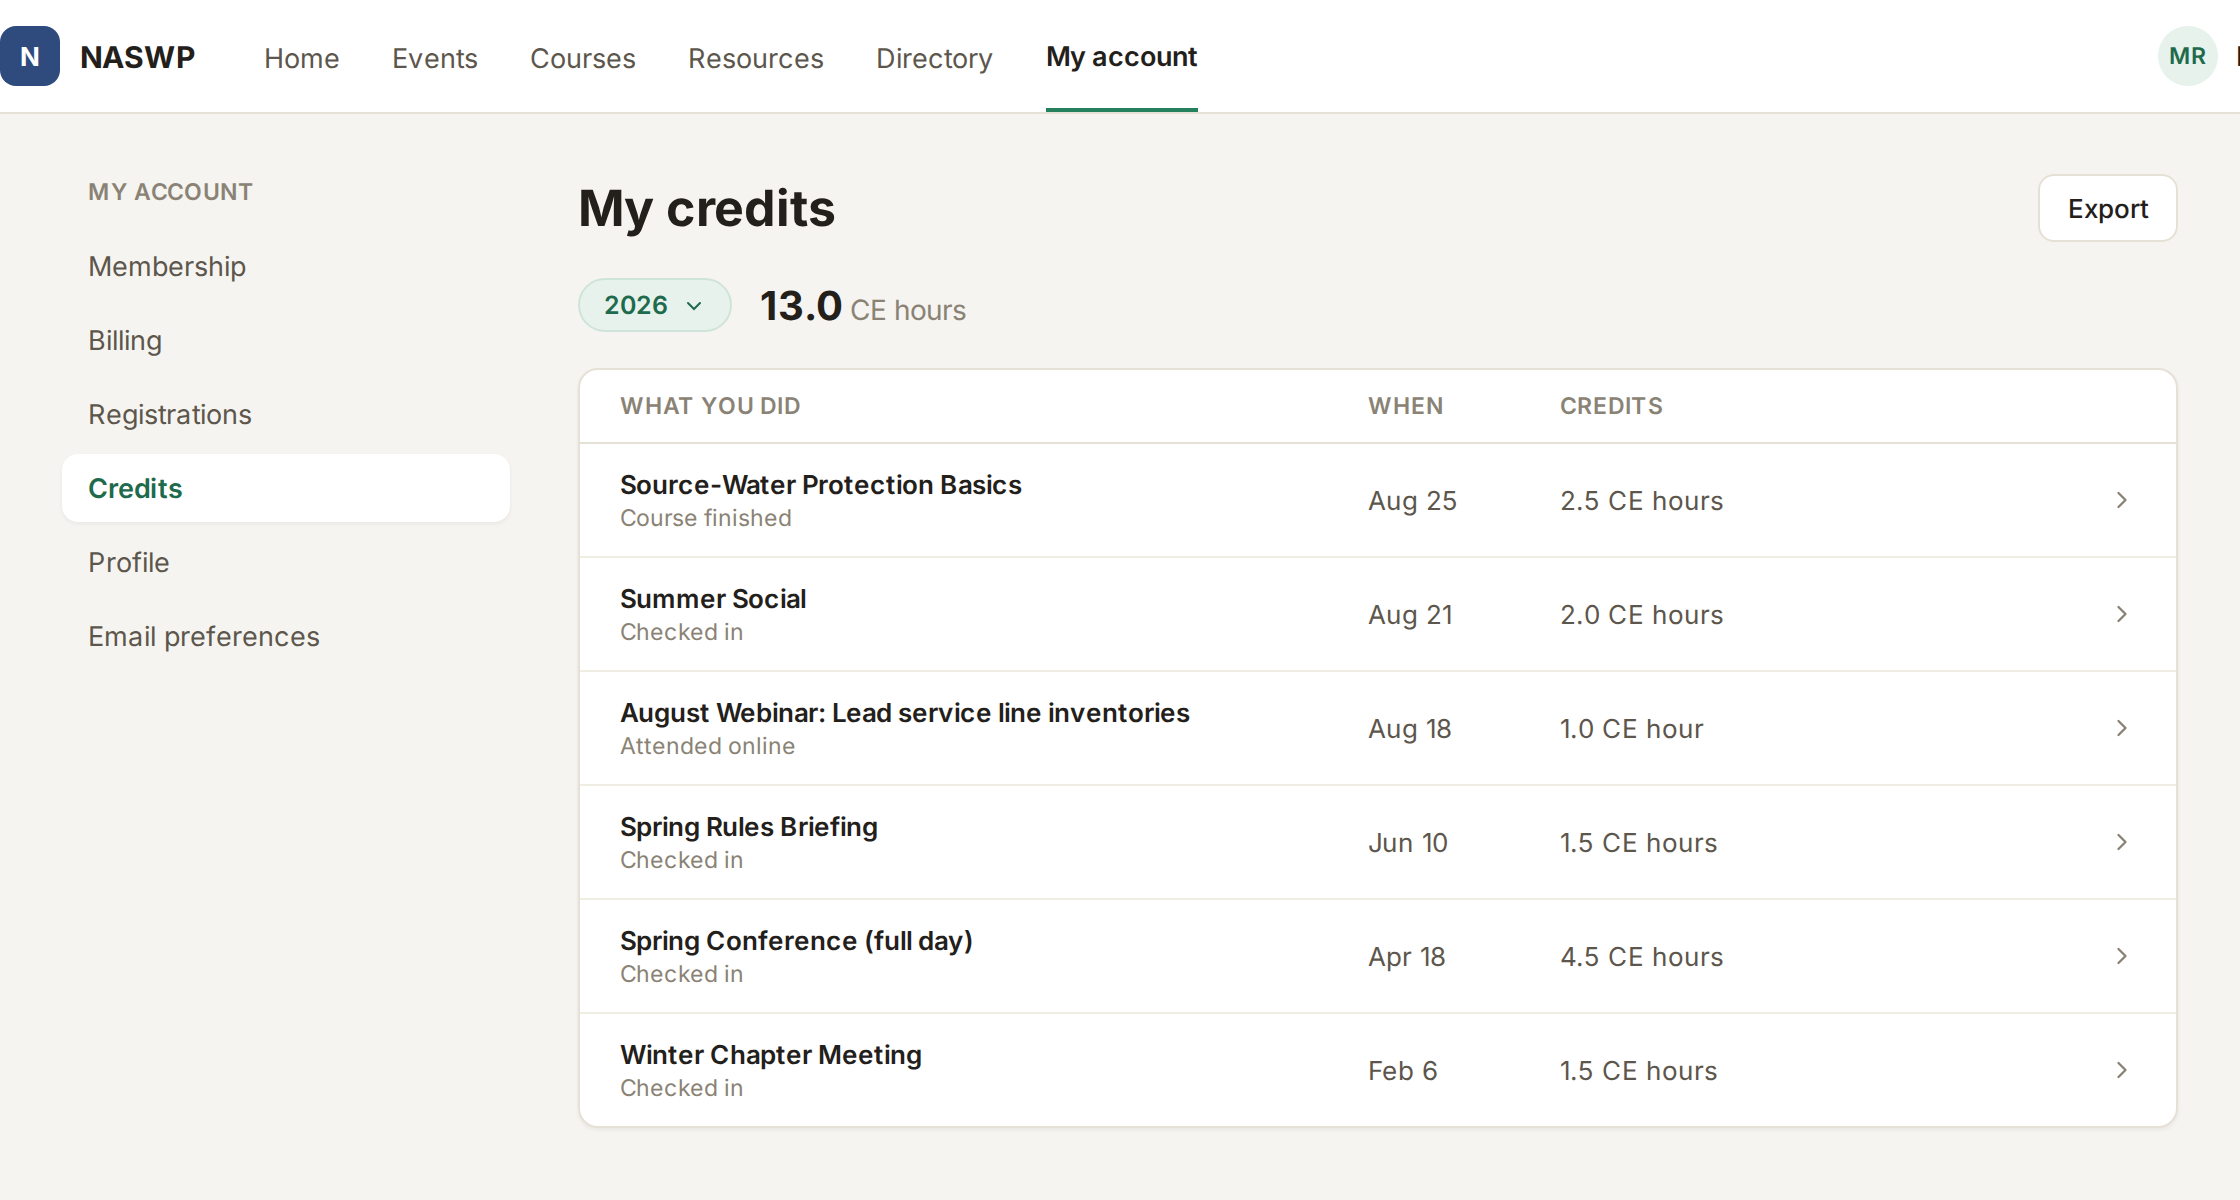2240x1200 pixels.
Task: Open the 2026 year dropdown
Action: pos(655,305)
